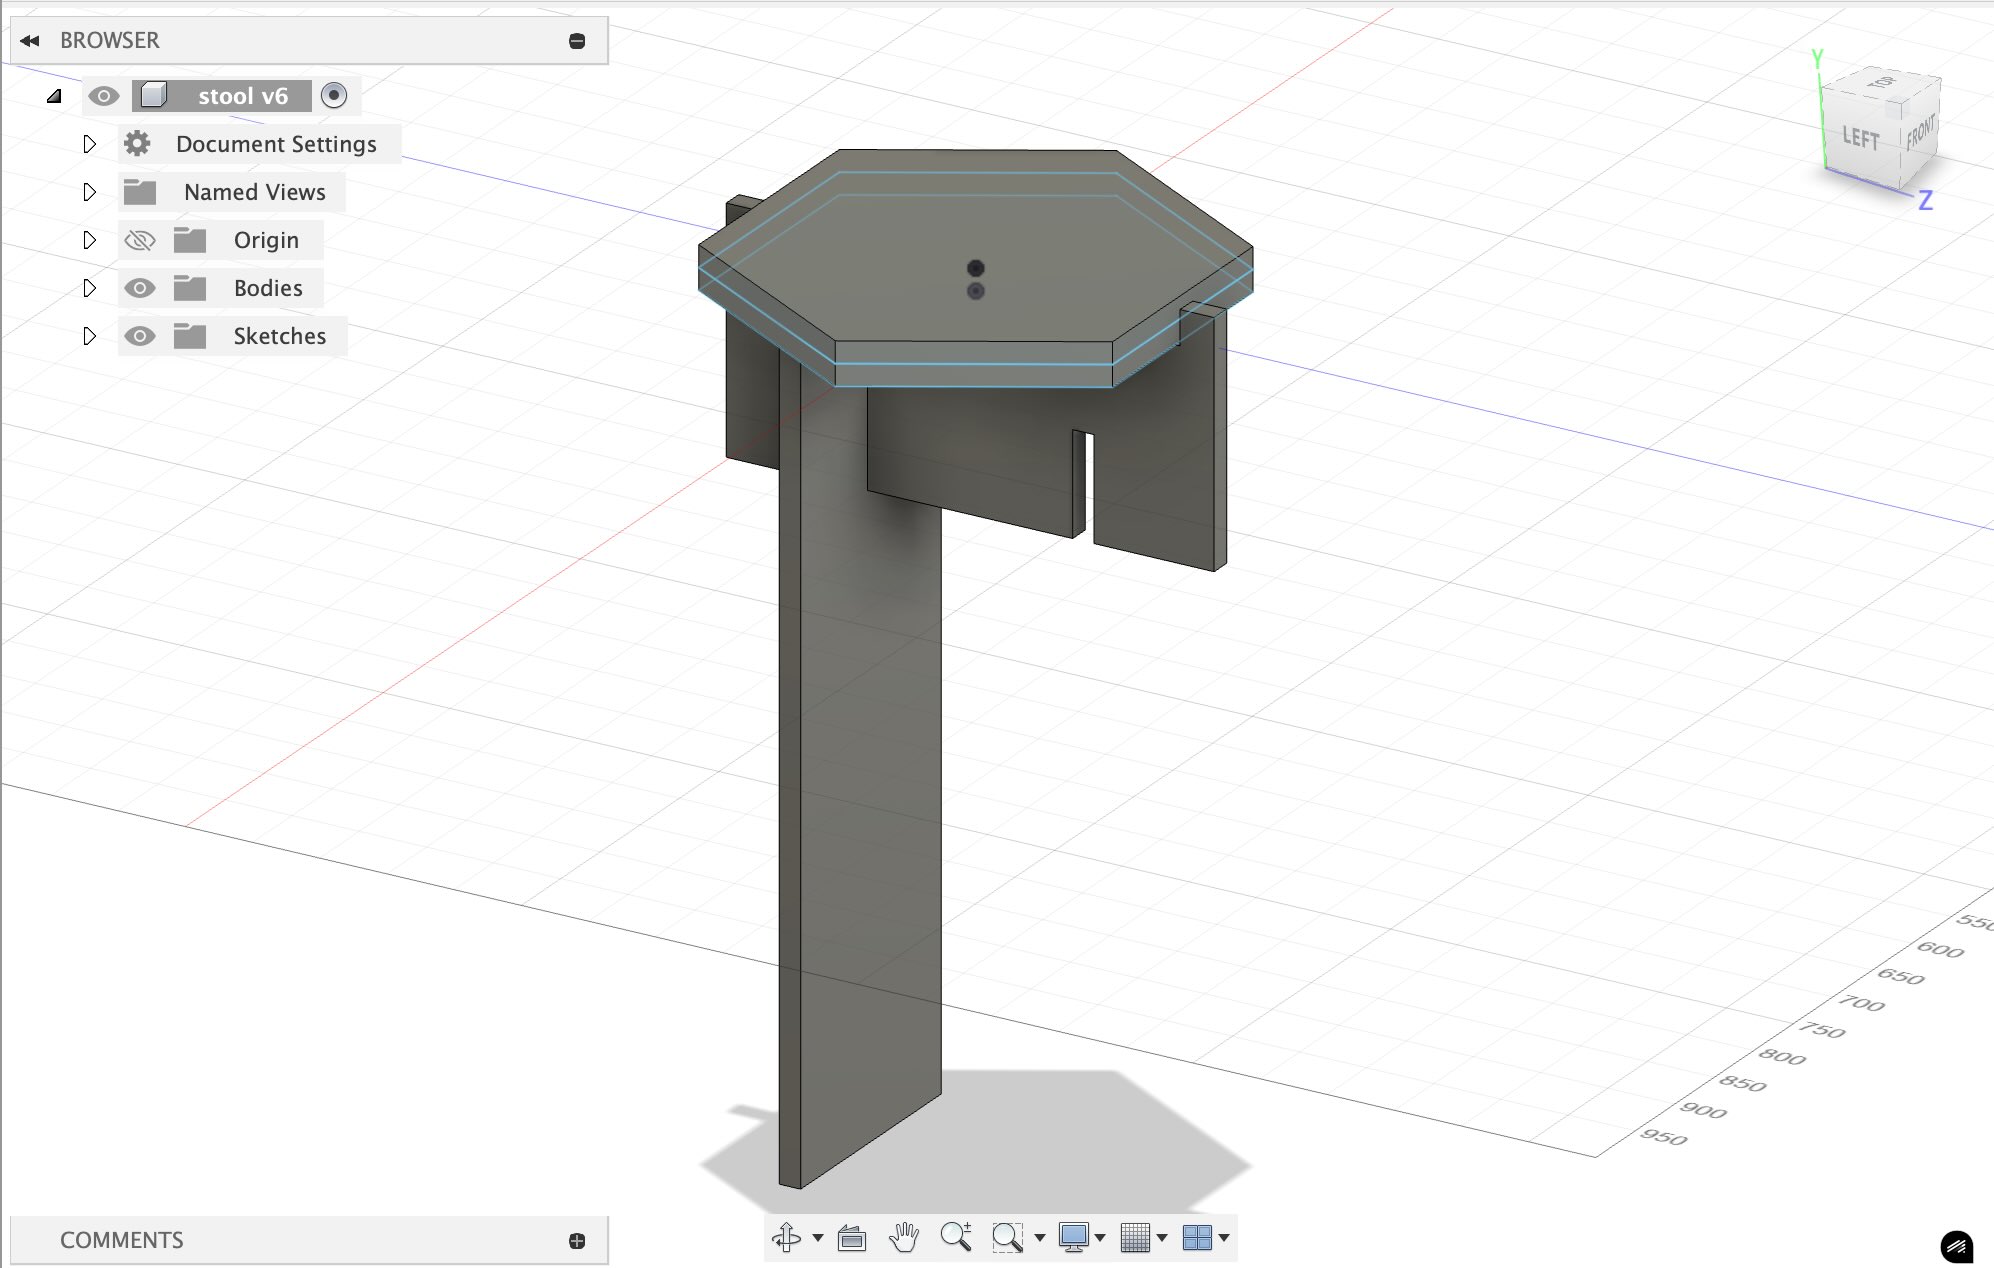This screenshot has width=1994, height=1268.
Task: Click the Look At tool icon
Action: 852,1238
